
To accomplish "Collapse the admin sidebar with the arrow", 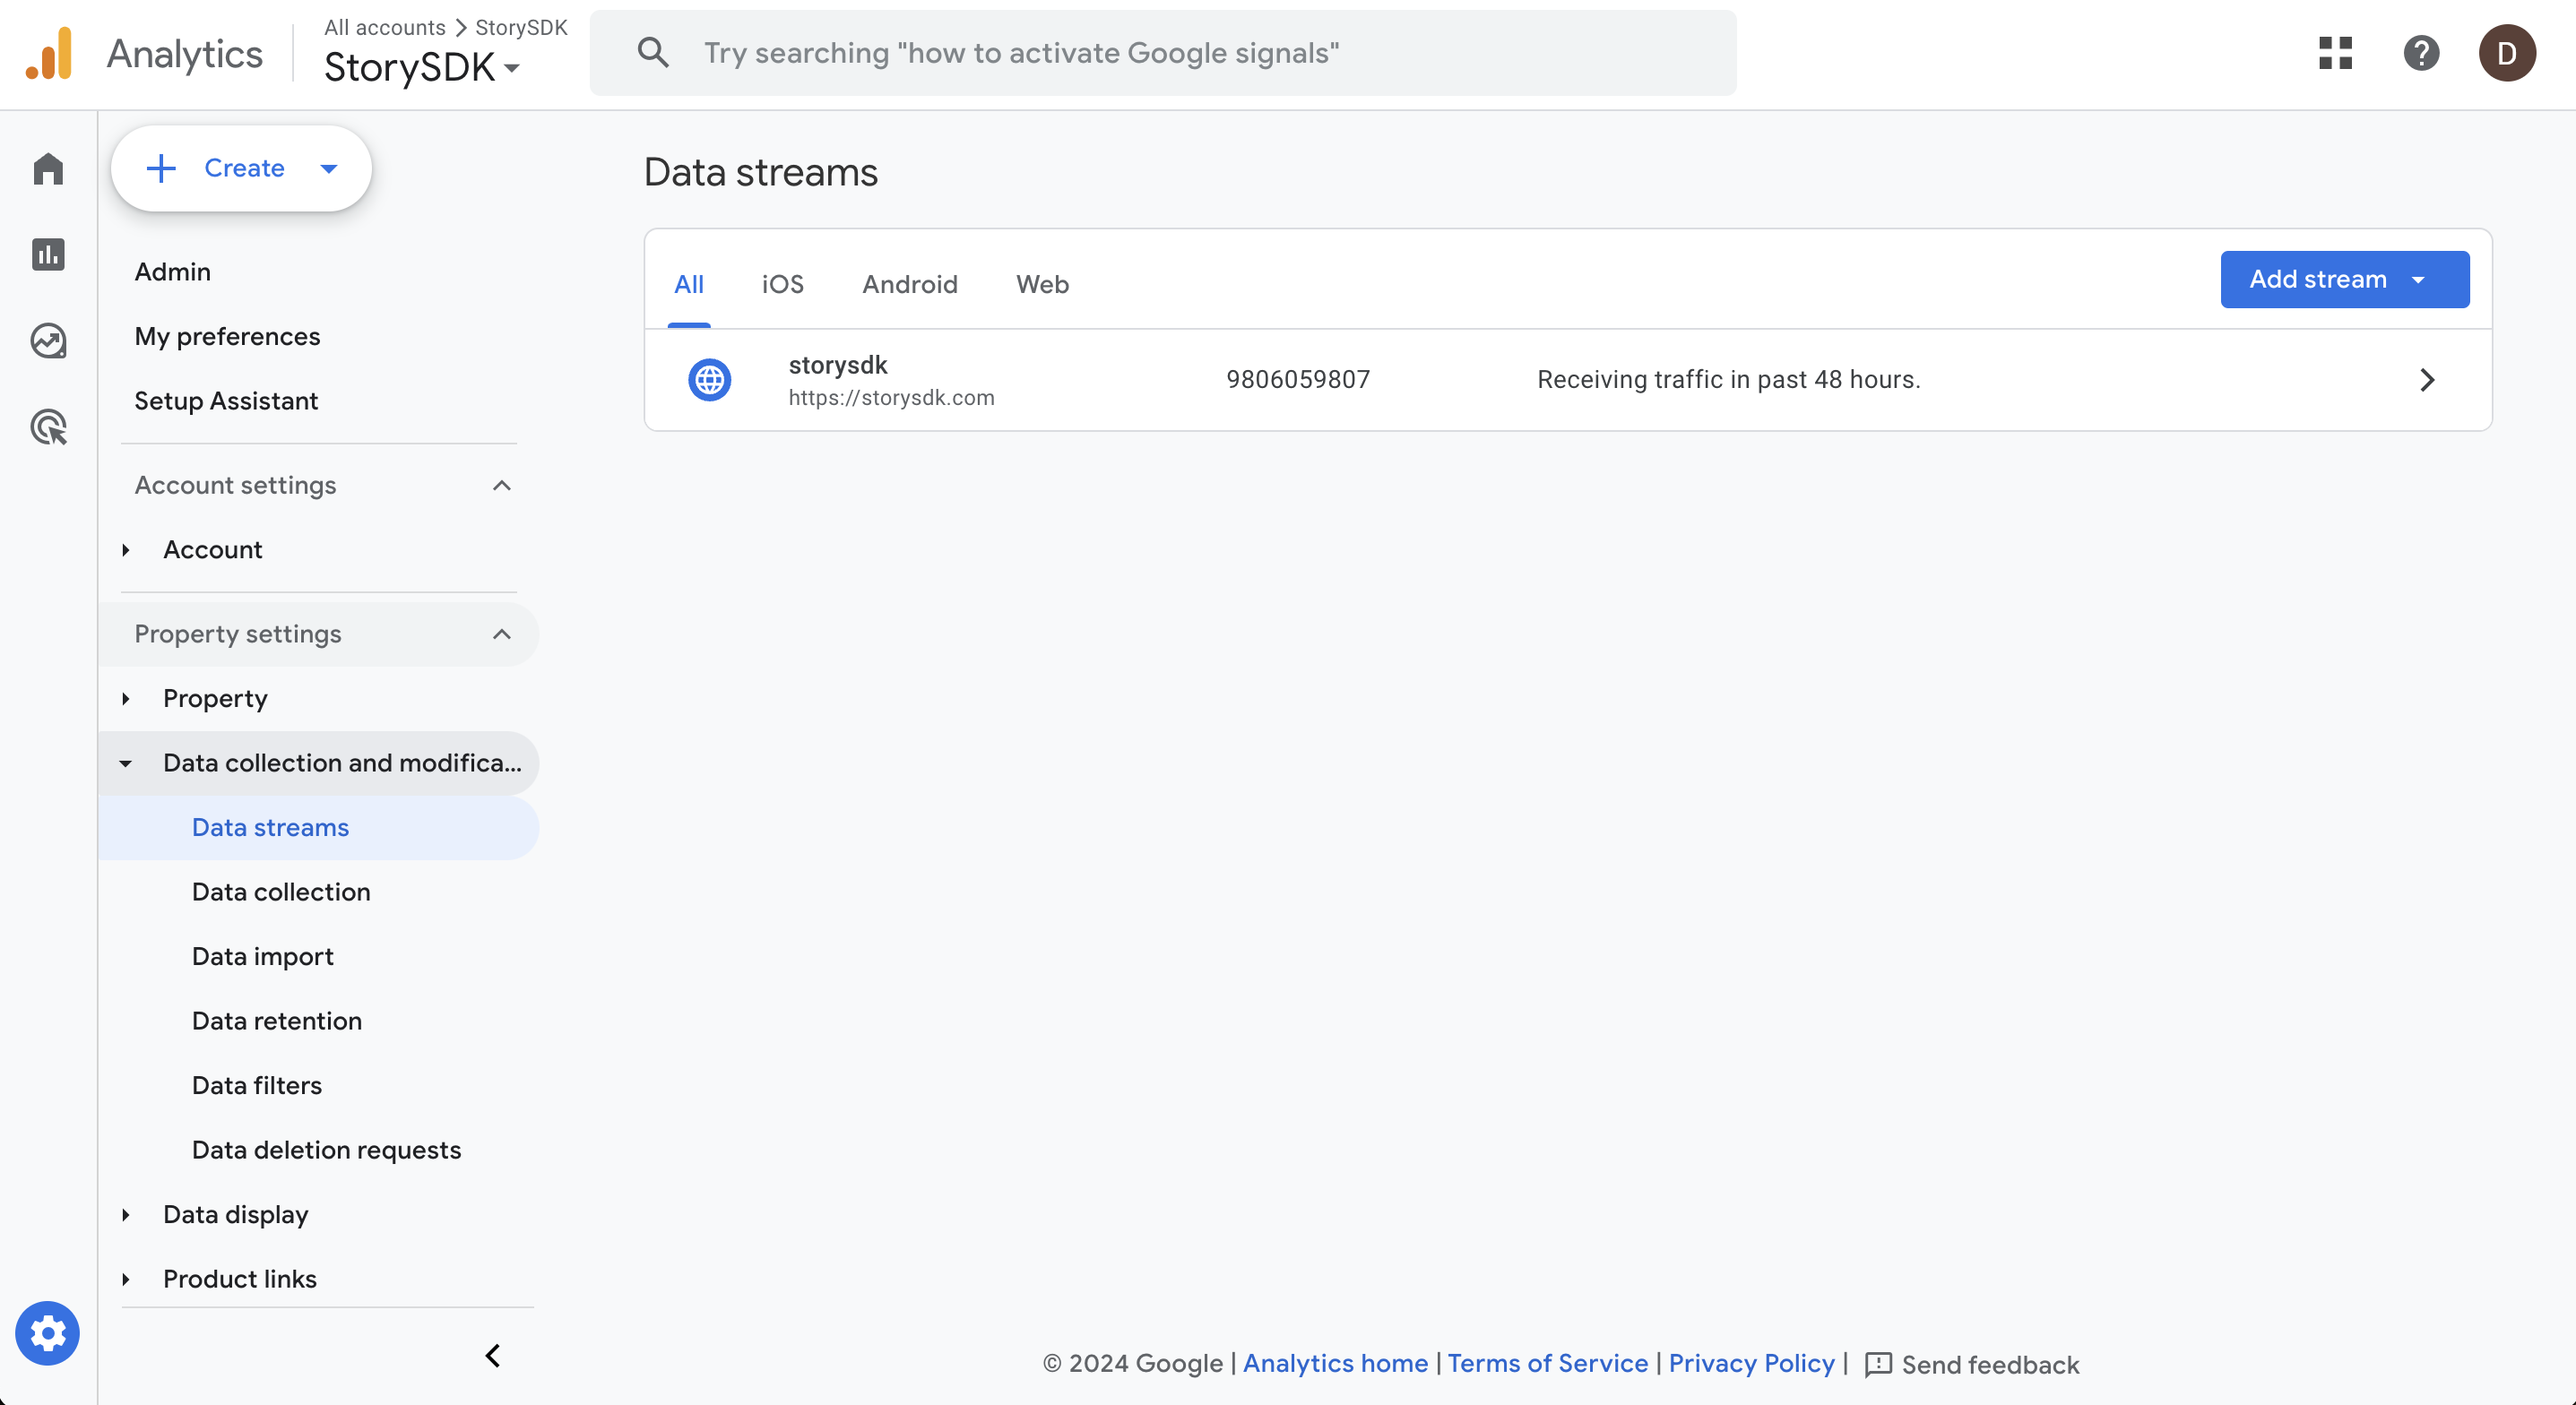I will [x=493, y=1356].
